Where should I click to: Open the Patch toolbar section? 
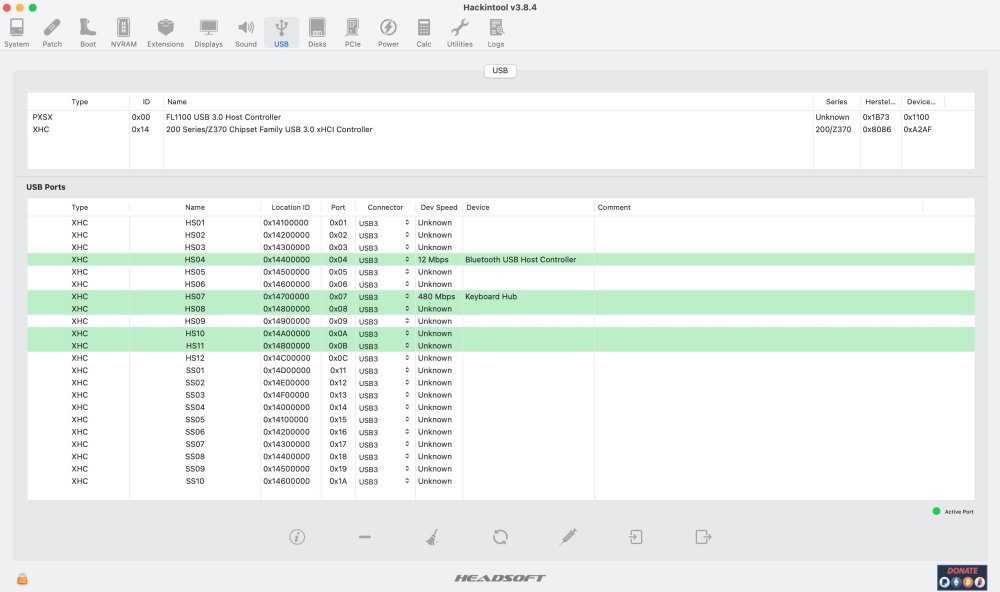52,33
